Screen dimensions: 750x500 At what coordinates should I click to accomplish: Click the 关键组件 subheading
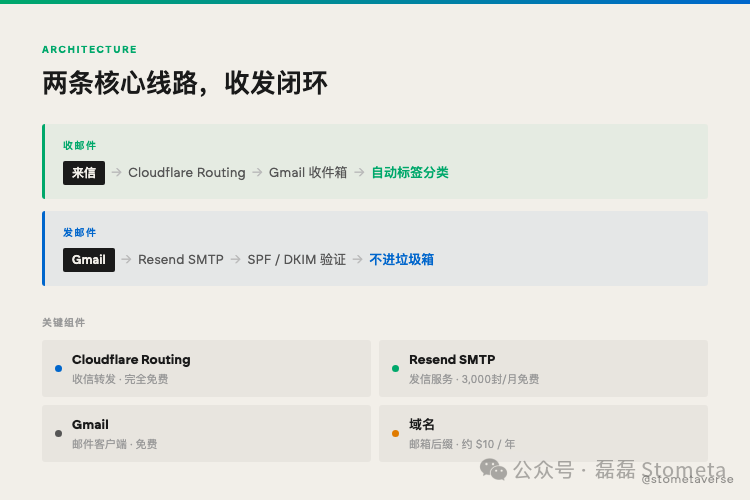[x=64, y=322]
